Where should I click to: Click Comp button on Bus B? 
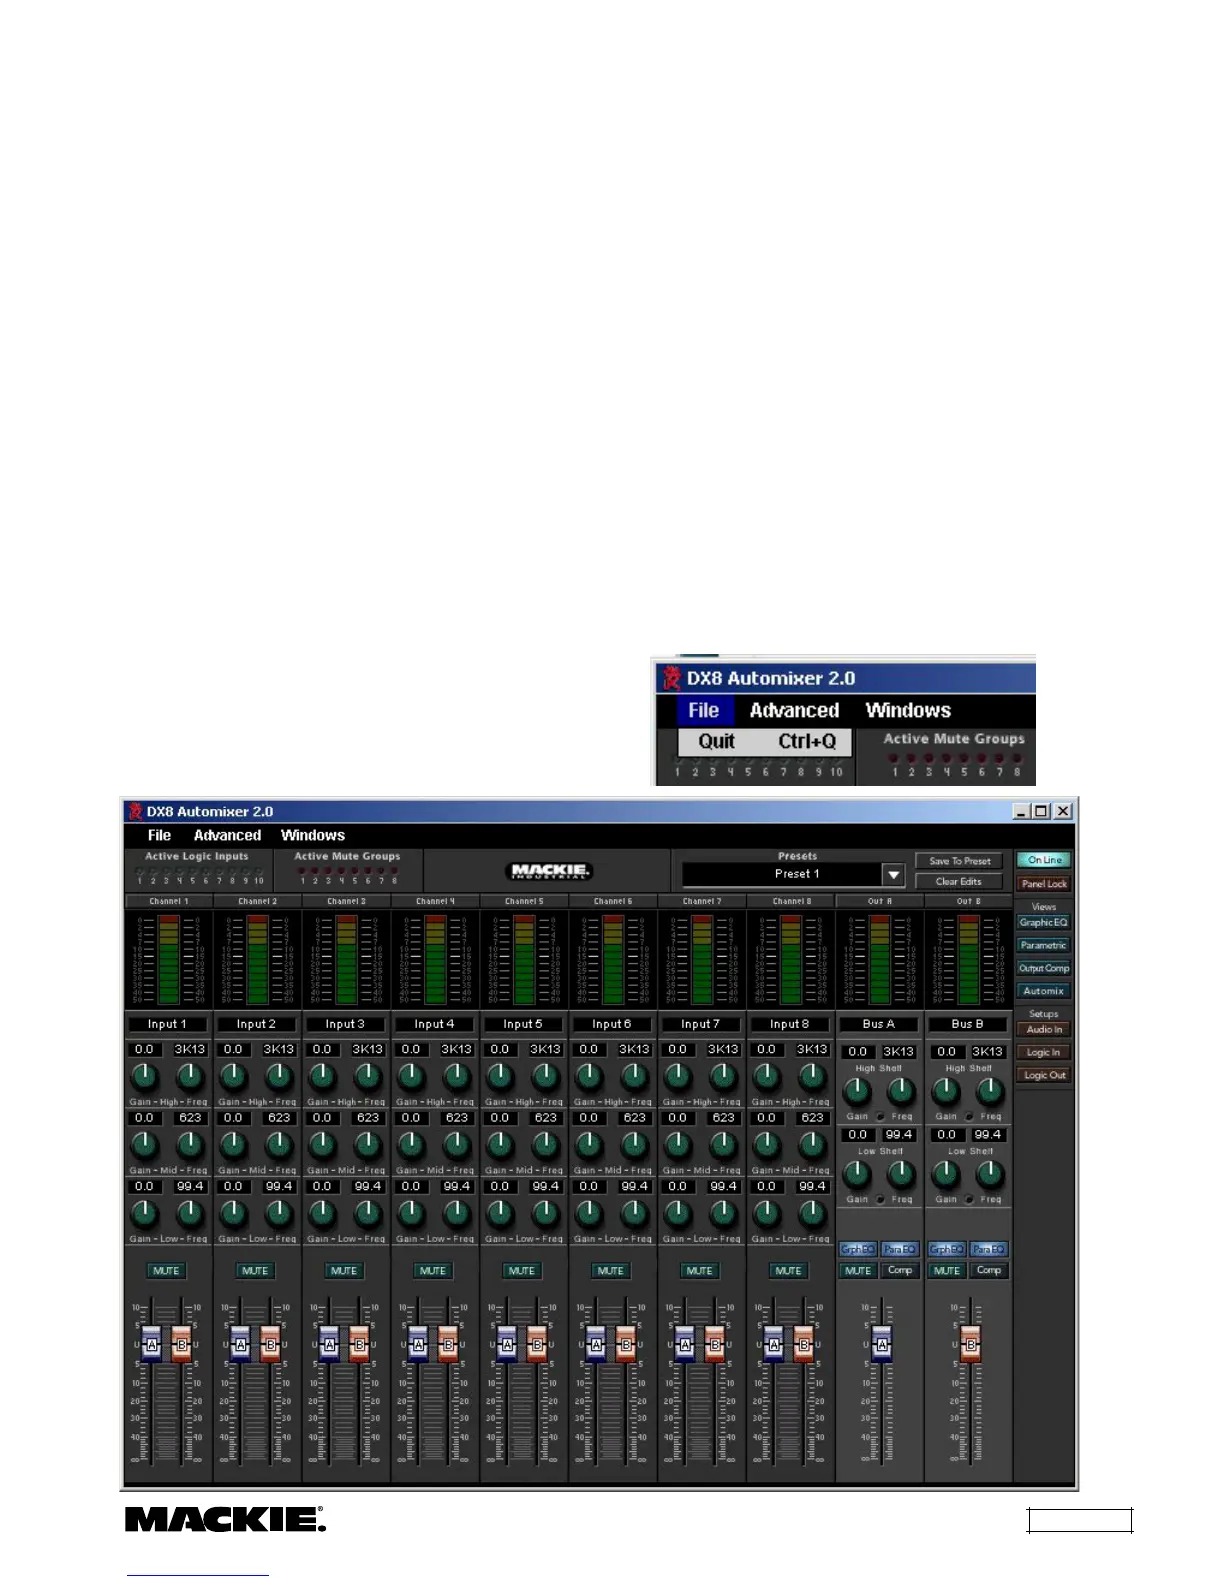point(989,1271)
